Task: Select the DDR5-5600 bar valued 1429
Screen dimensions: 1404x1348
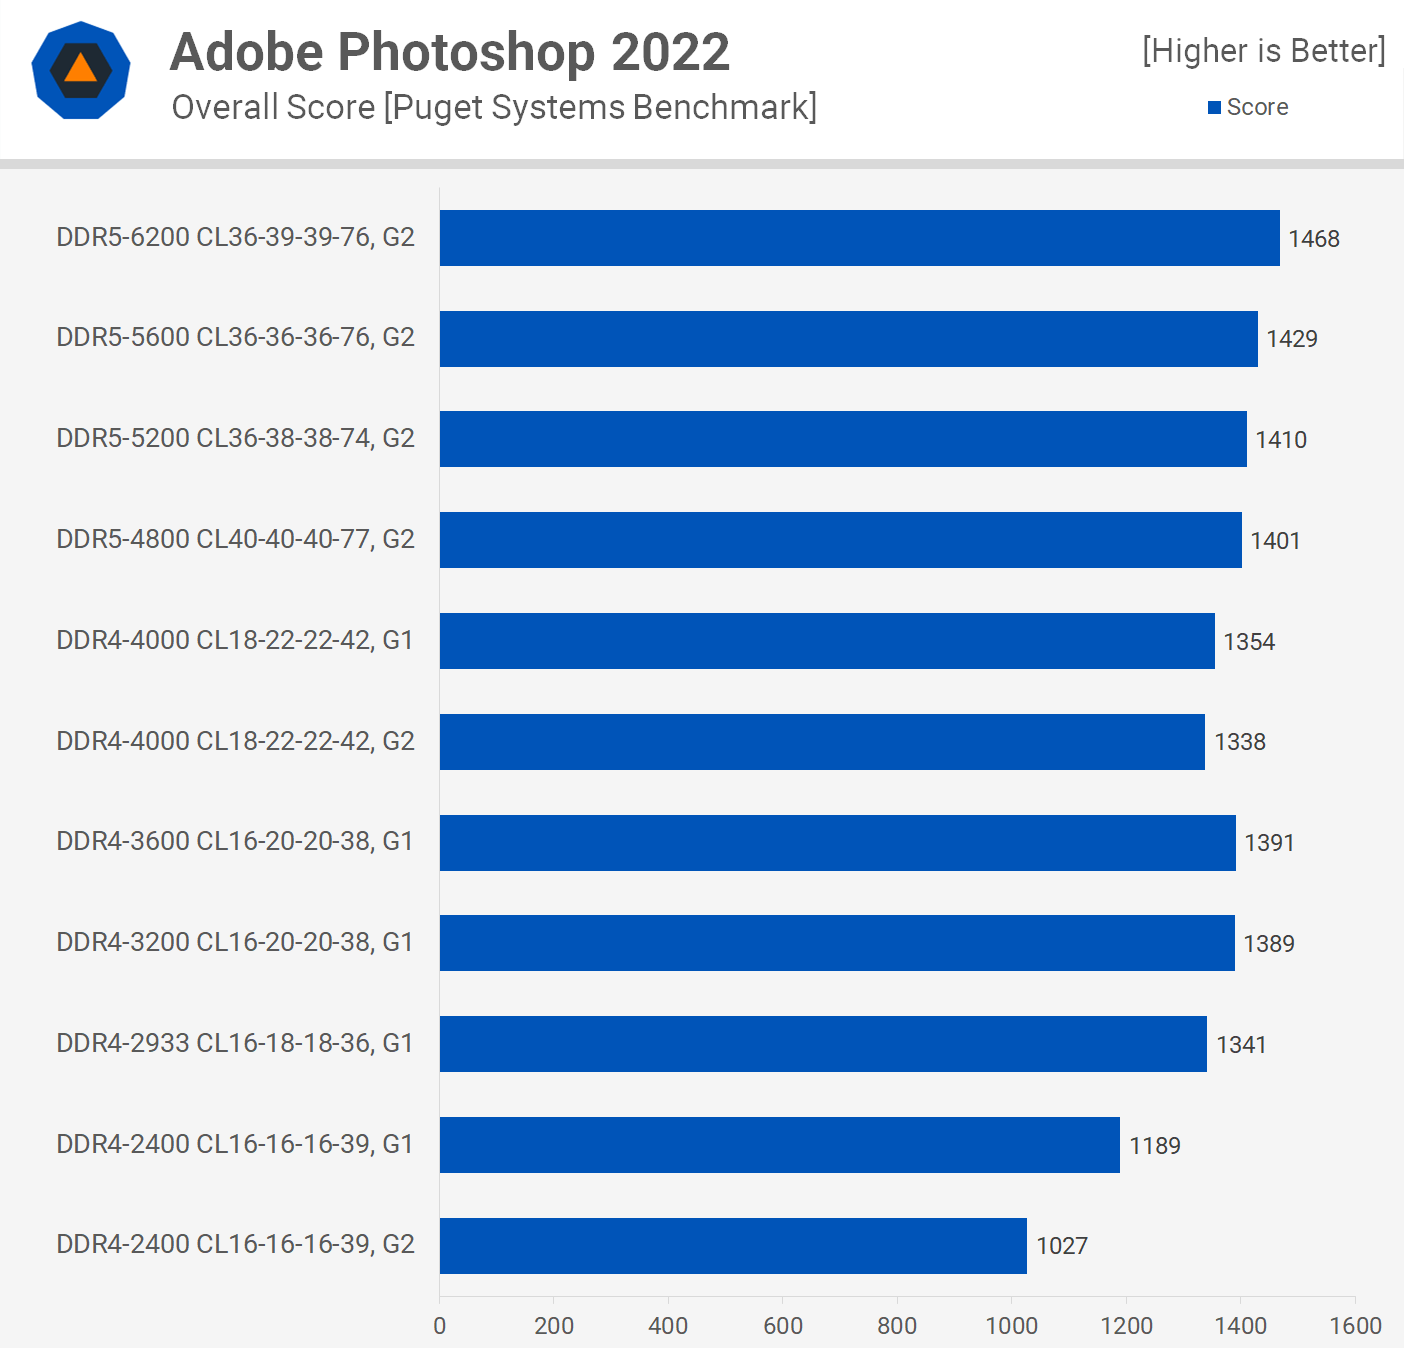Action: click(848, 339)
